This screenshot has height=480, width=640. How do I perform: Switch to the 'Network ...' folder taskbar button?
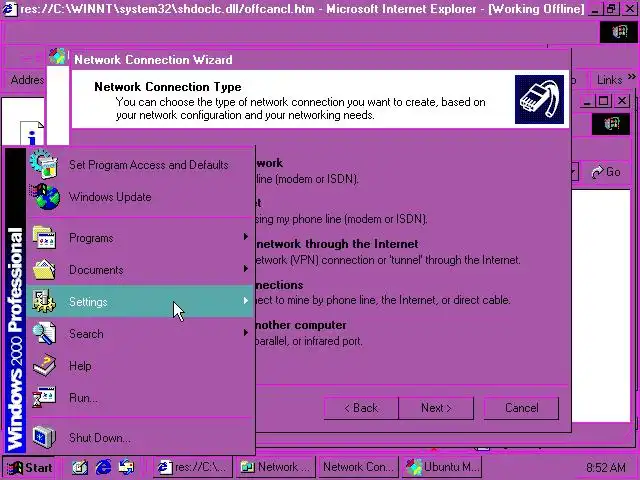point(277,467)
